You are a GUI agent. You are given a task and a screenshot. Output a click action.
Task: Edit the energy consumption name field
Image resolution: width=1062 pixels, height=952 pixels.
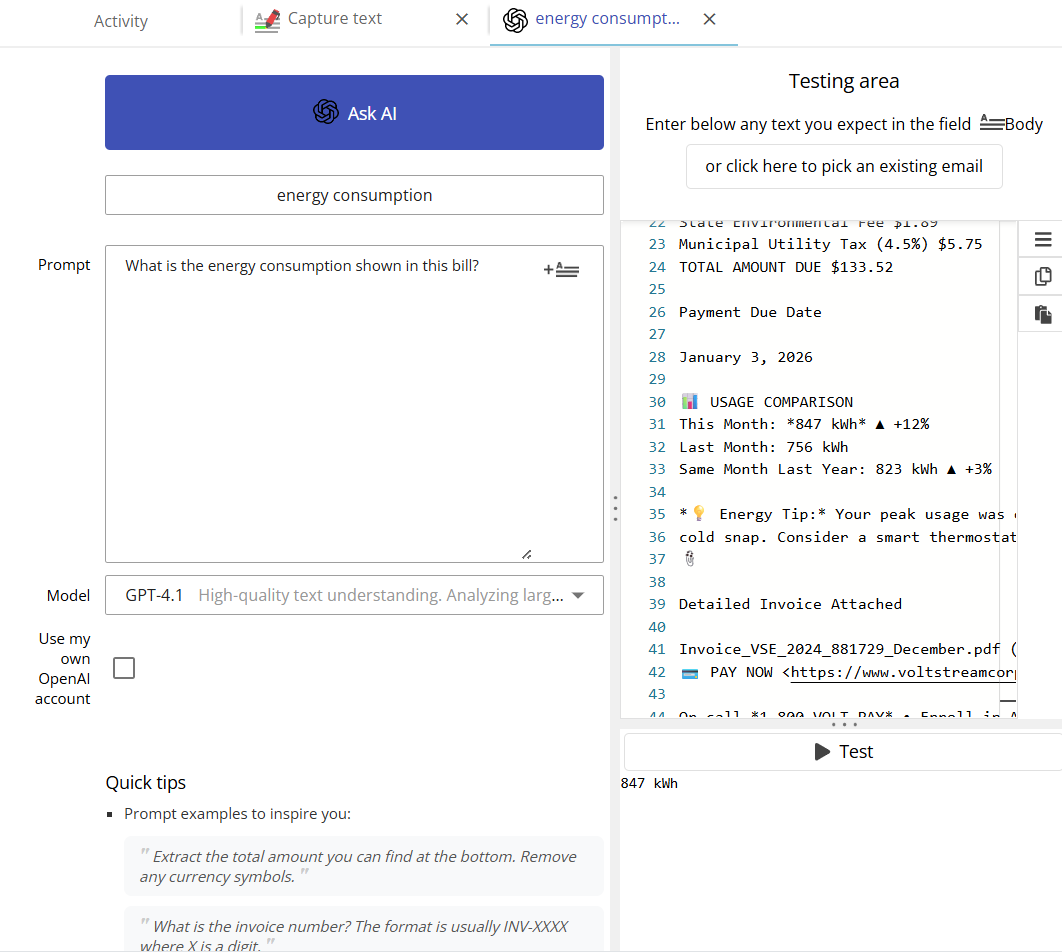[354, 194]
